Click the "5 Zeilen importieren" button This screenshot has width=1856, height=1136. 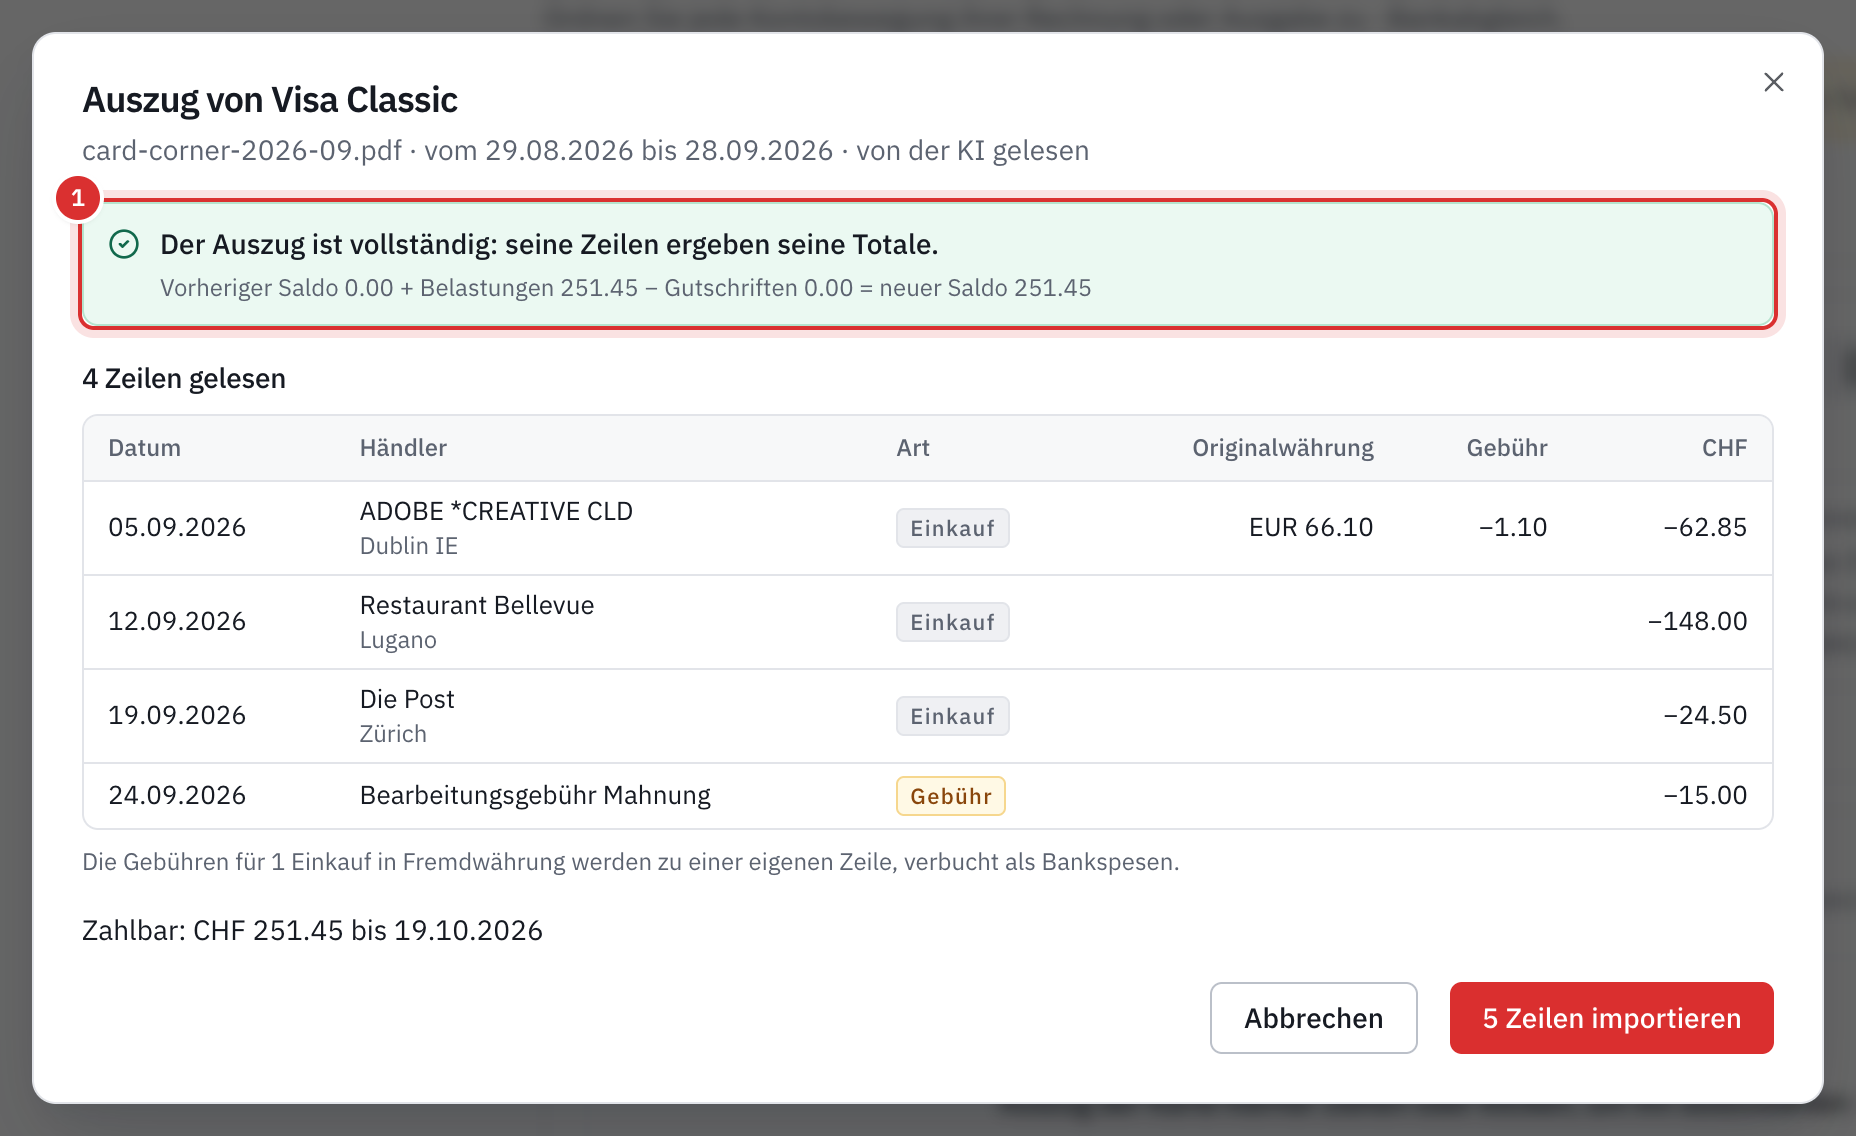(x=1611, y=1018)
